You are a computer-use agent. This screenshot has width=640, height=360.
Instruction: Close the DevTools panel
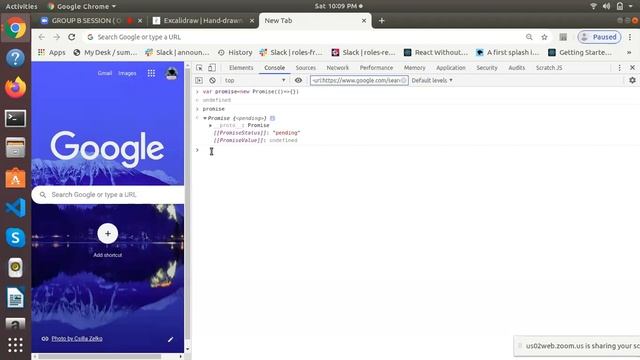[x=632, y=68]
